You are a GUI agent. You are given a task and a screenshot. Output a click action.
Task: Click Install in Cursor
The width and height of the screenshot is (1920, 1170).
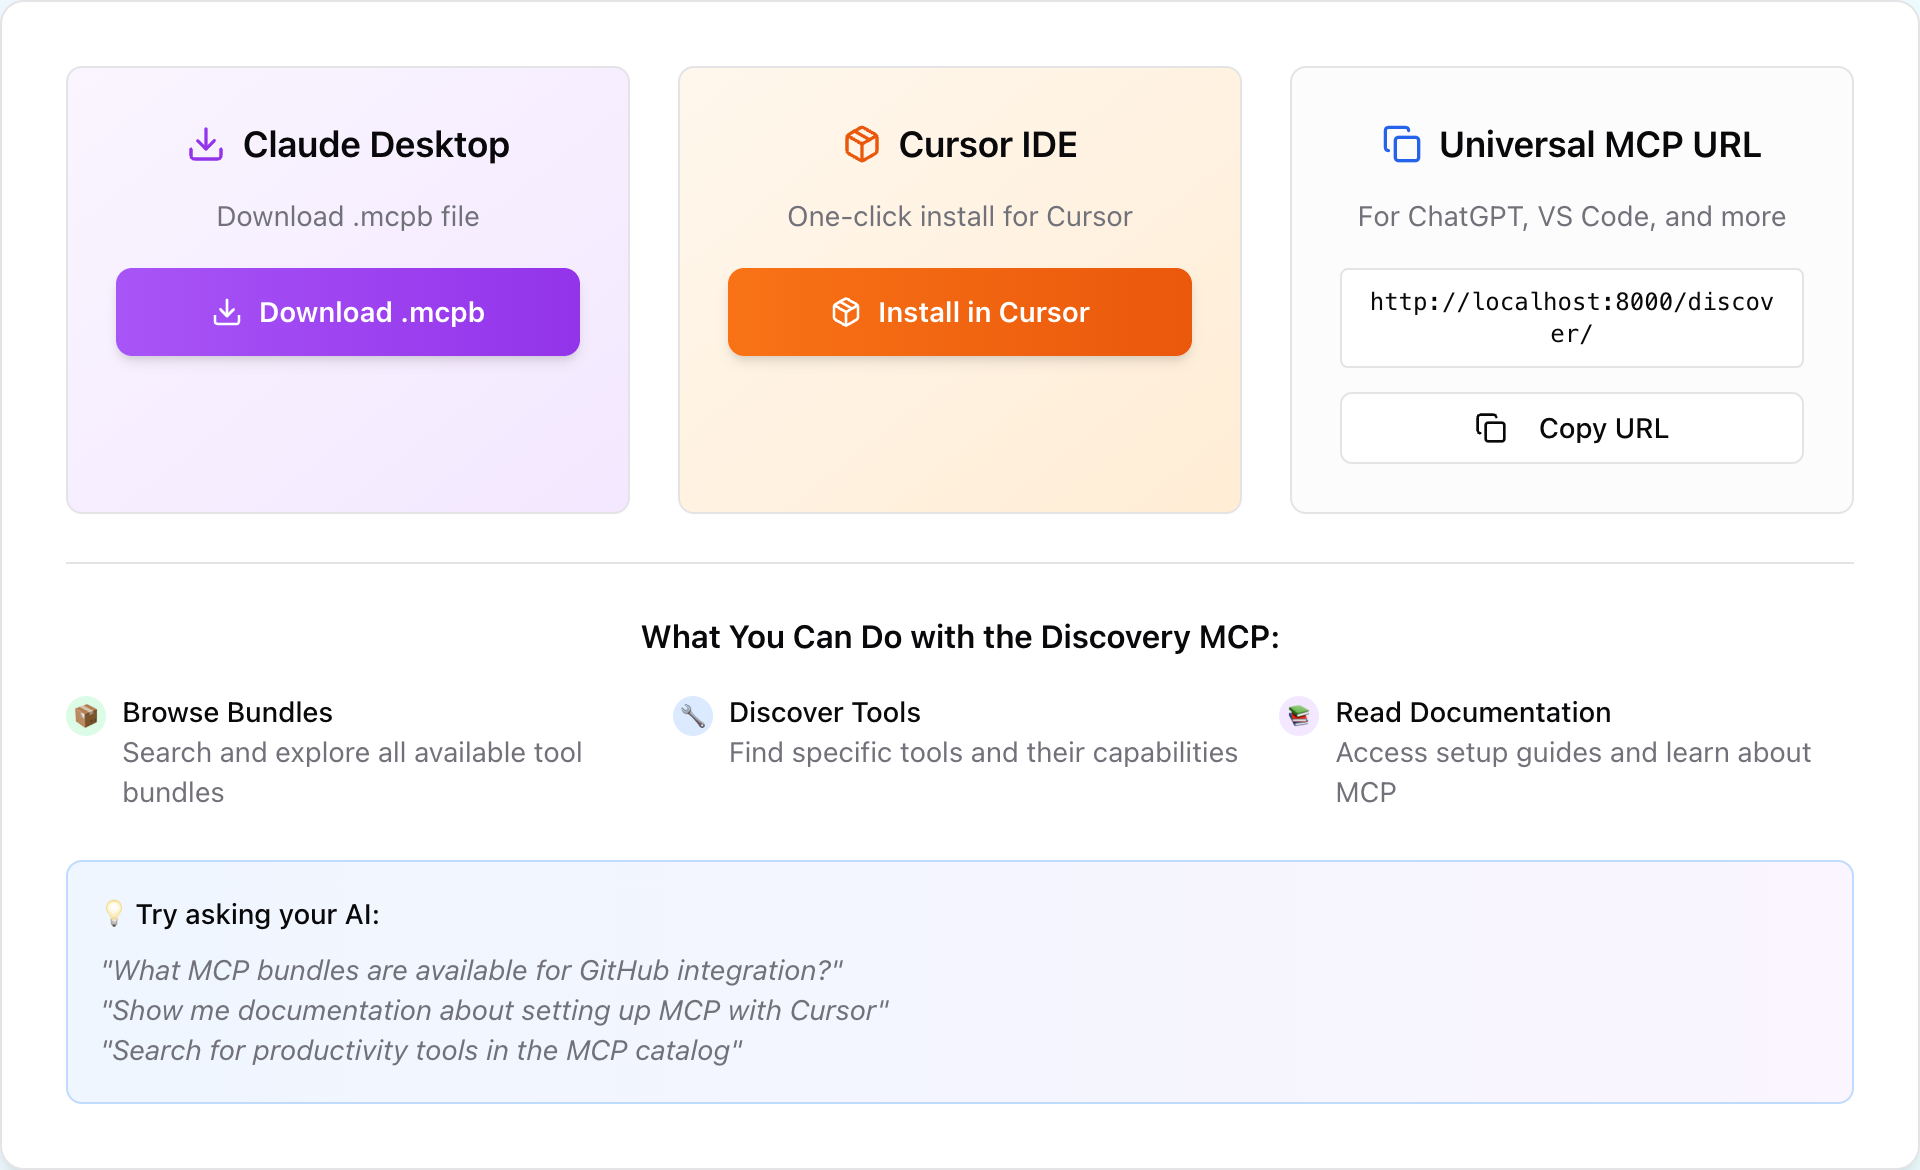pos(959,312)
